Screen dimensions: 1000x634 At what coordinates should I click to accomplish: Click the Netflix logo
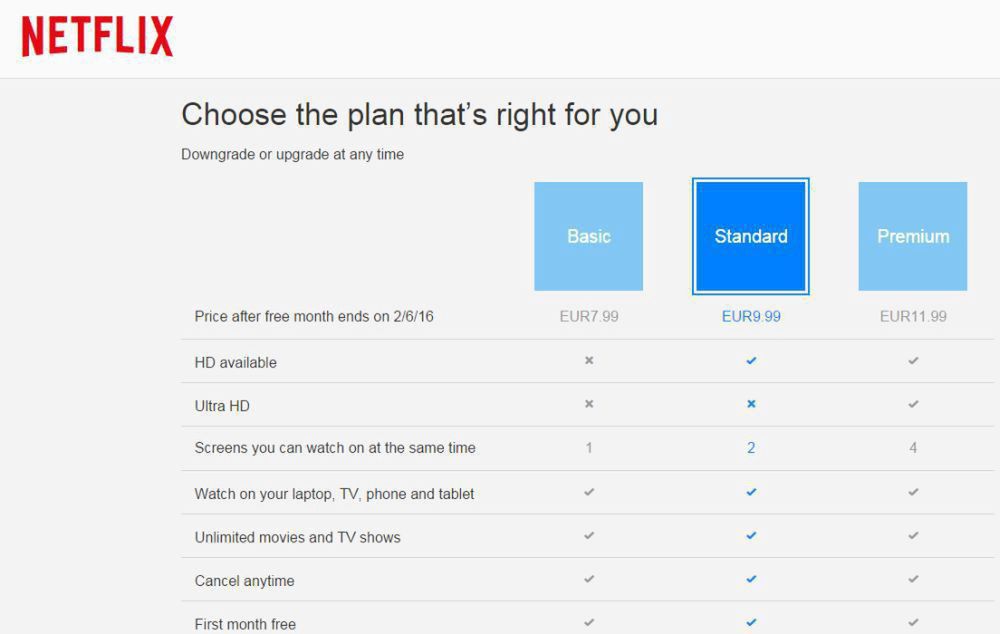[x=97, y=37]
